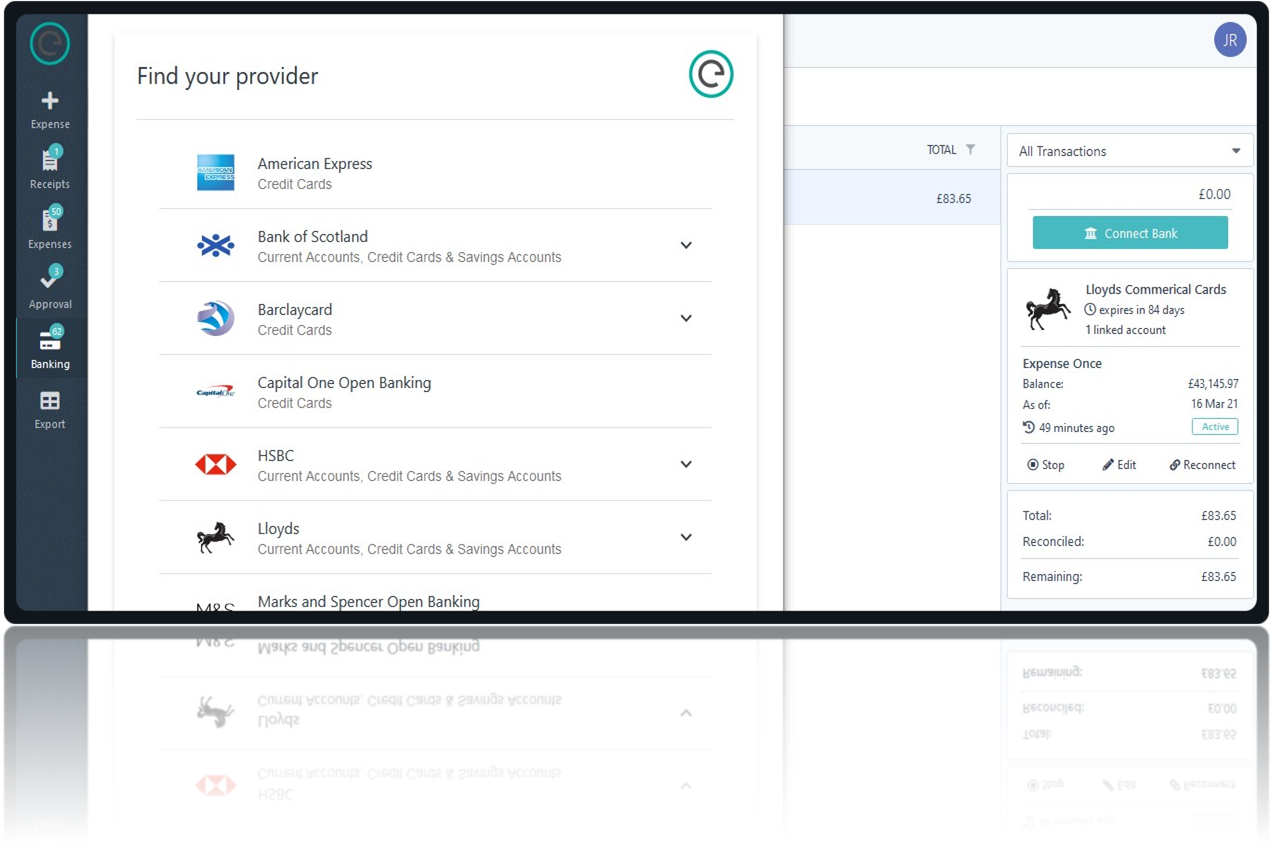Image resolution: width=1276 pixels, height=848 pixels.
Task: Click the Barclaycard logo
Action: pyautogui.click(x=216, y=318)
